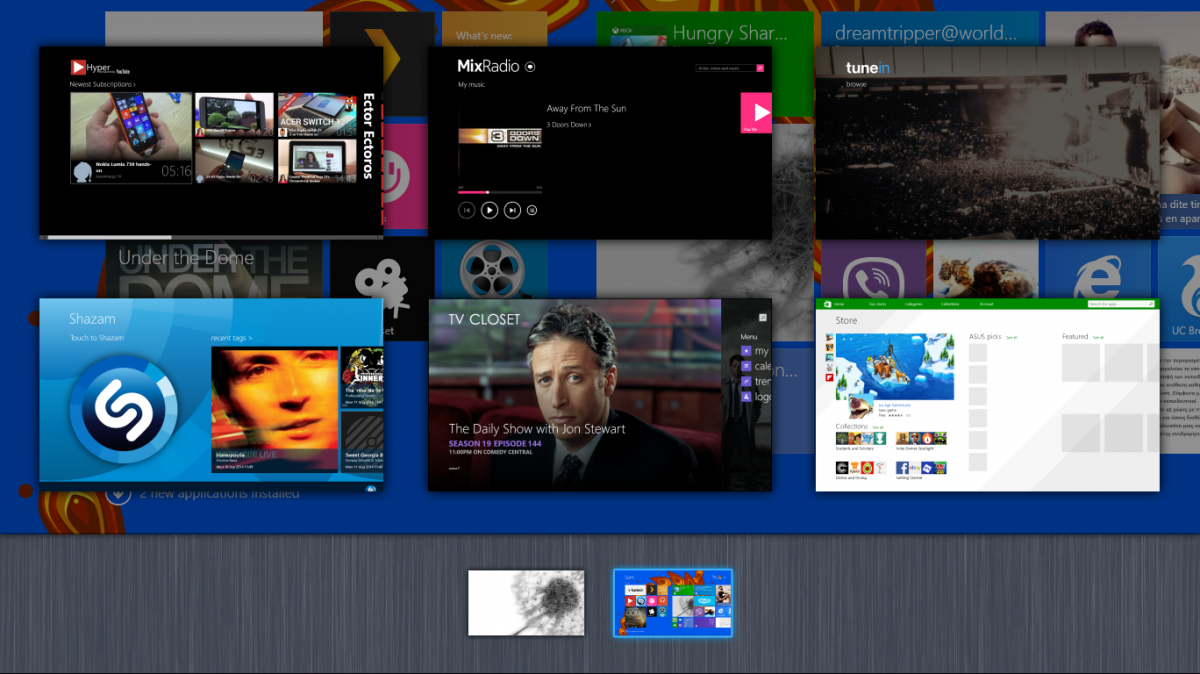
Task: Go to Home tab in Store
Action: 839,303
